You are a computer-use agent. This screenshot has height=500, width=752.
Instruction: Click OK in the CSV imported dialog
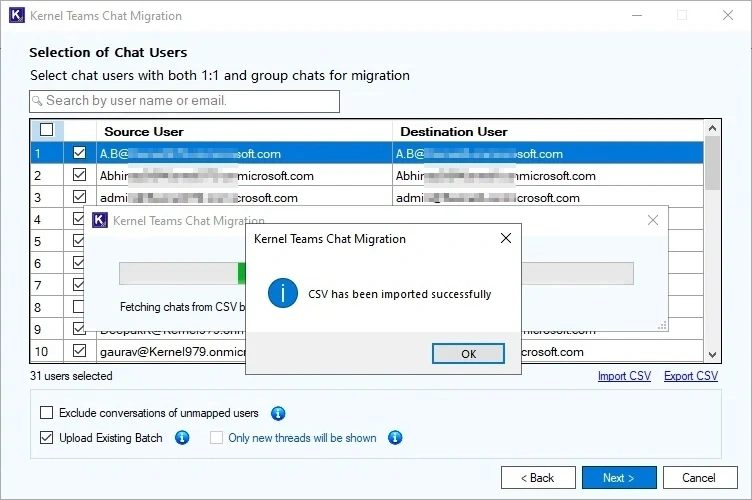pyautogui.click(x=468, y=354)
